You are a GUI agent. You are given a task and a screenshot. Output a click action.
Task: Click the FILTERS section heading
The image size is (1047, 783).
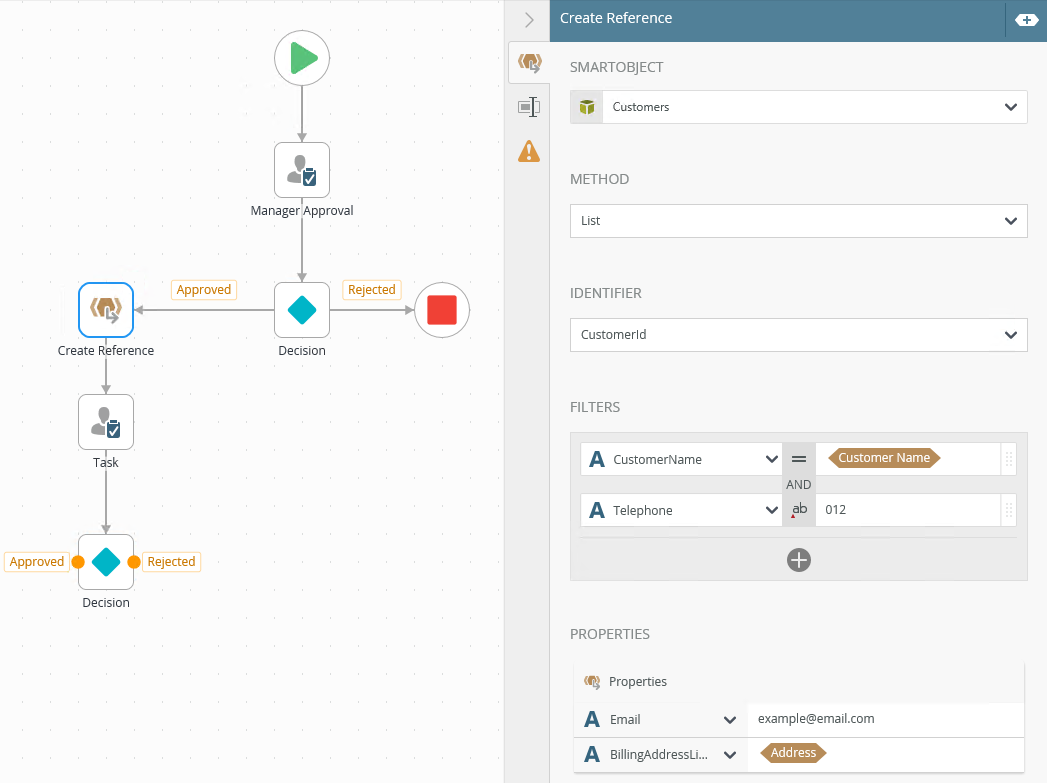[x=595, y=407]
